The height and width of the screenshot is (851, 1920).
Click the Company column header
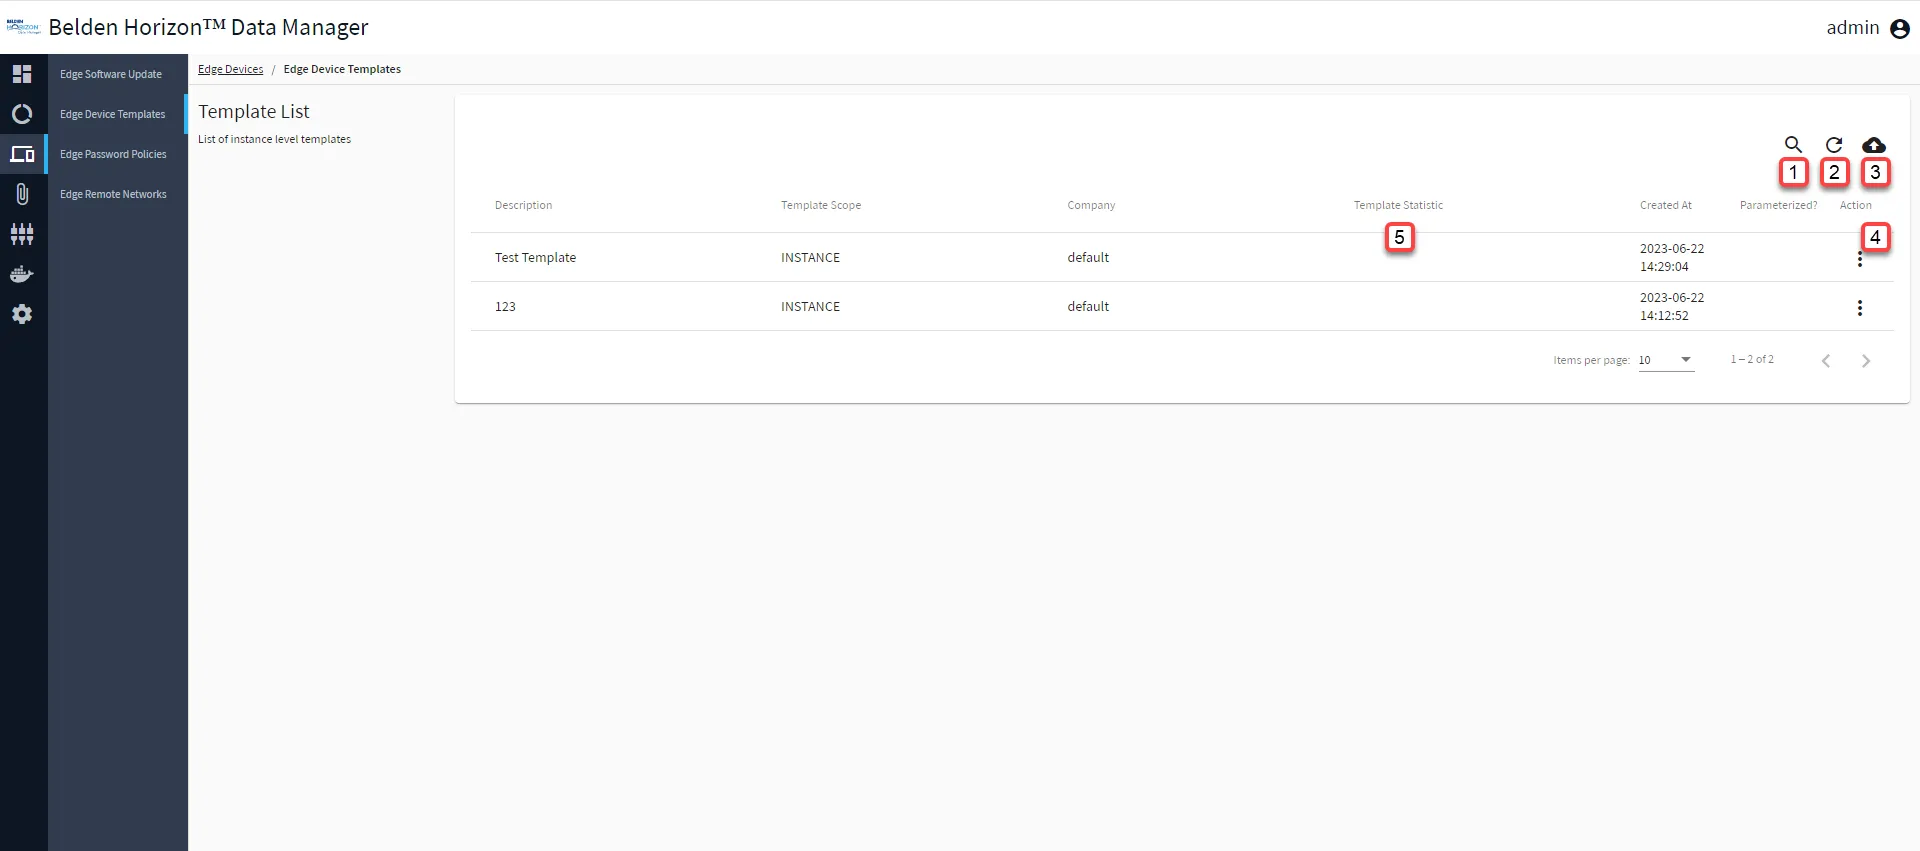pos(1091,205)
